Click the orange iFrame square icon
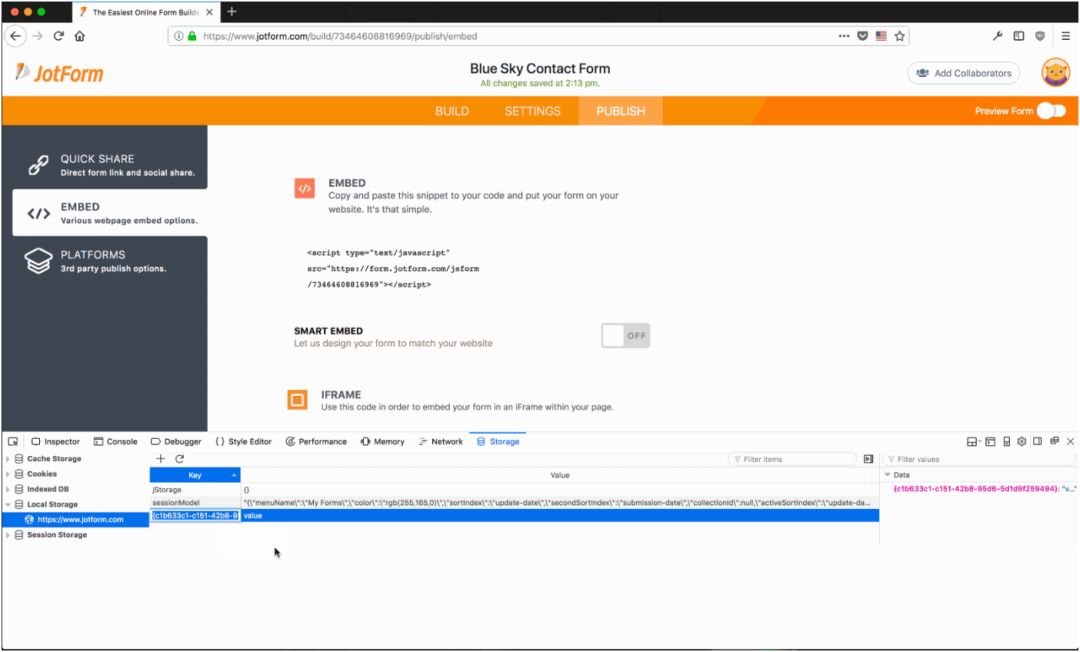Image resolution: width=1080 pixels, height=652 pixels. [x=298, y=399]
